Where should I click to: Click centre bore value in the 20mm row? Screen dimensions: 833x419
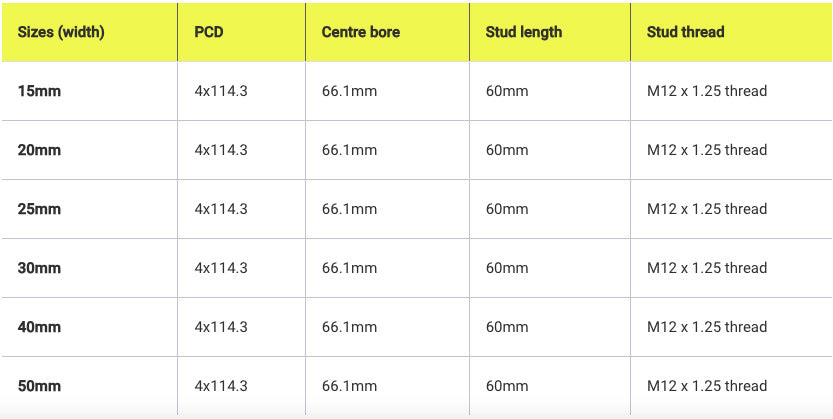coord(349,150)
